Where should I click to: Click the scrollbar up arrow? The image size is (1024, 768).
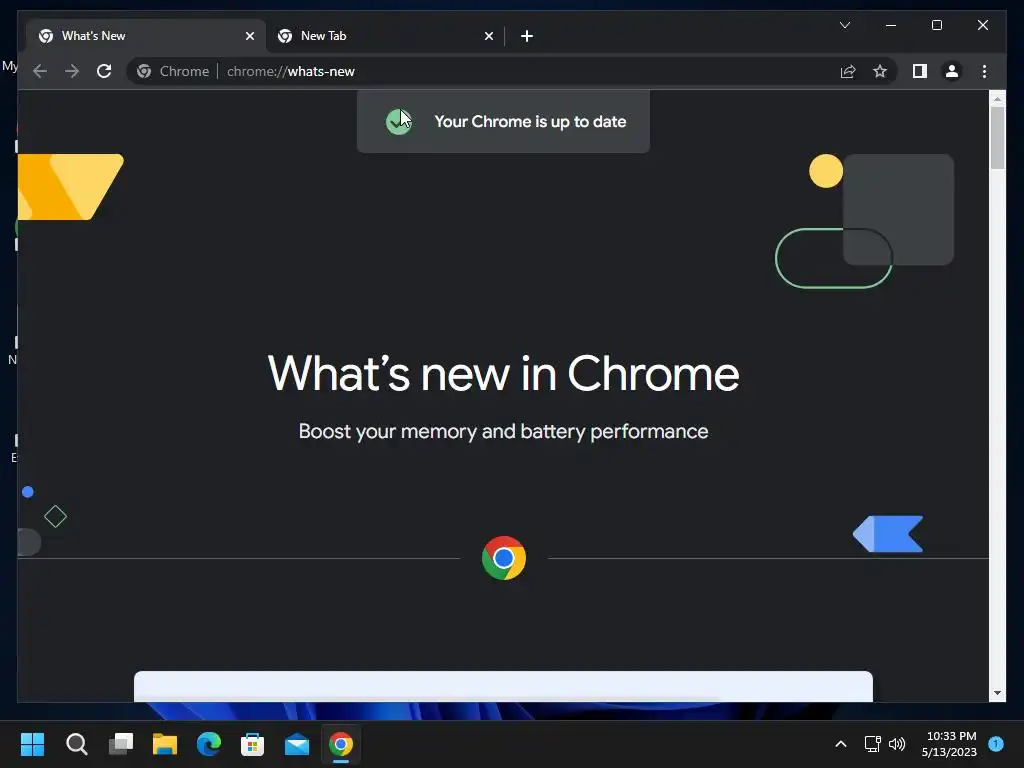click(x=997, y=99)
